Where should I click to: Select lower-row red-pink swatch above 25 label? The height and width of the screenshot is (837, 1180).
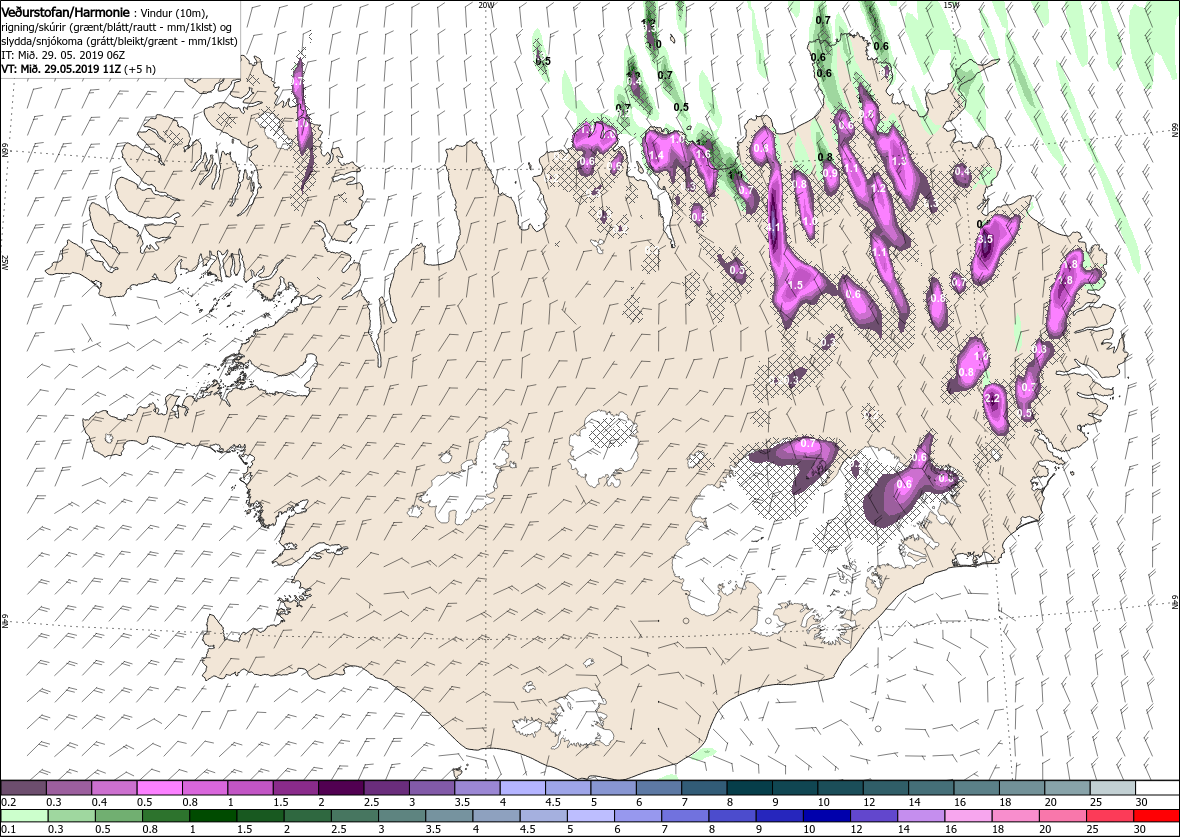(1109, 816)
